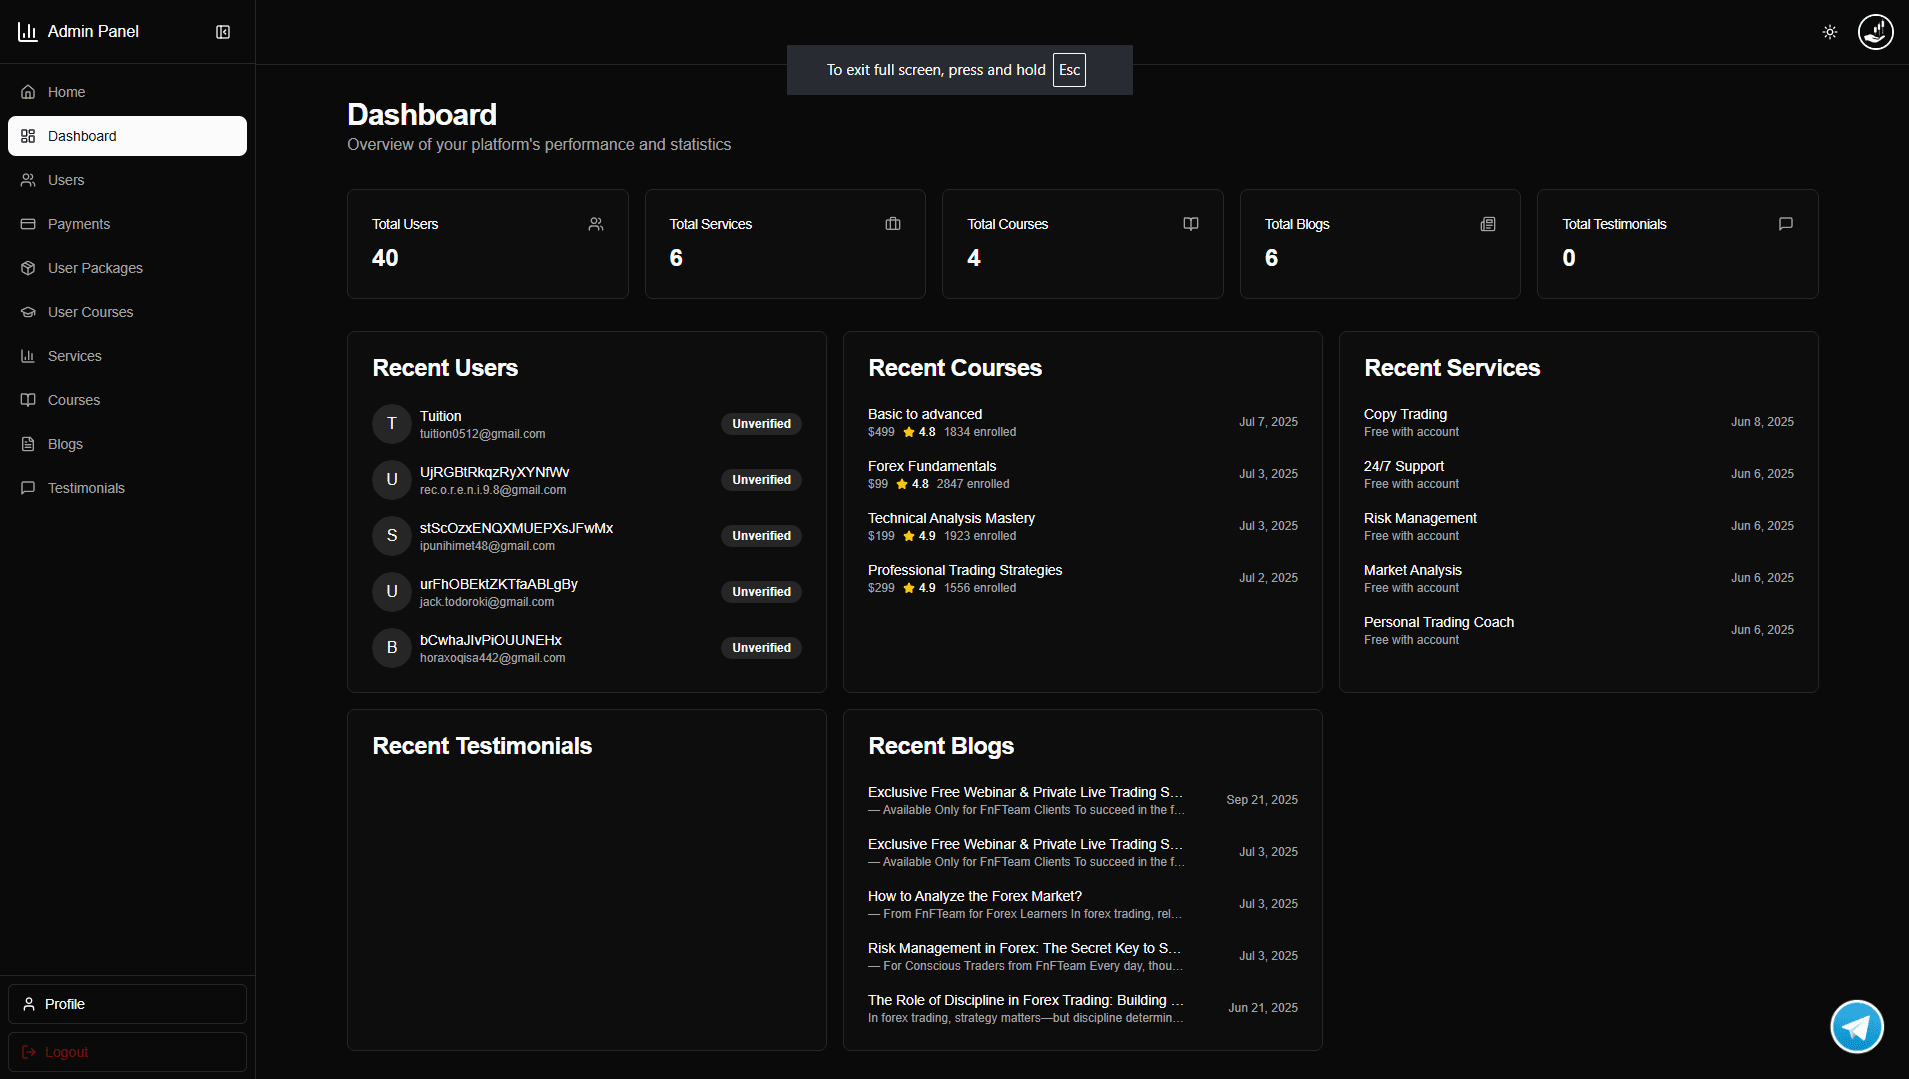The width and height of the screenshot is (1909, 1079).
Task: Click the Total Users people icon
Action: click(x=596, y=224)
